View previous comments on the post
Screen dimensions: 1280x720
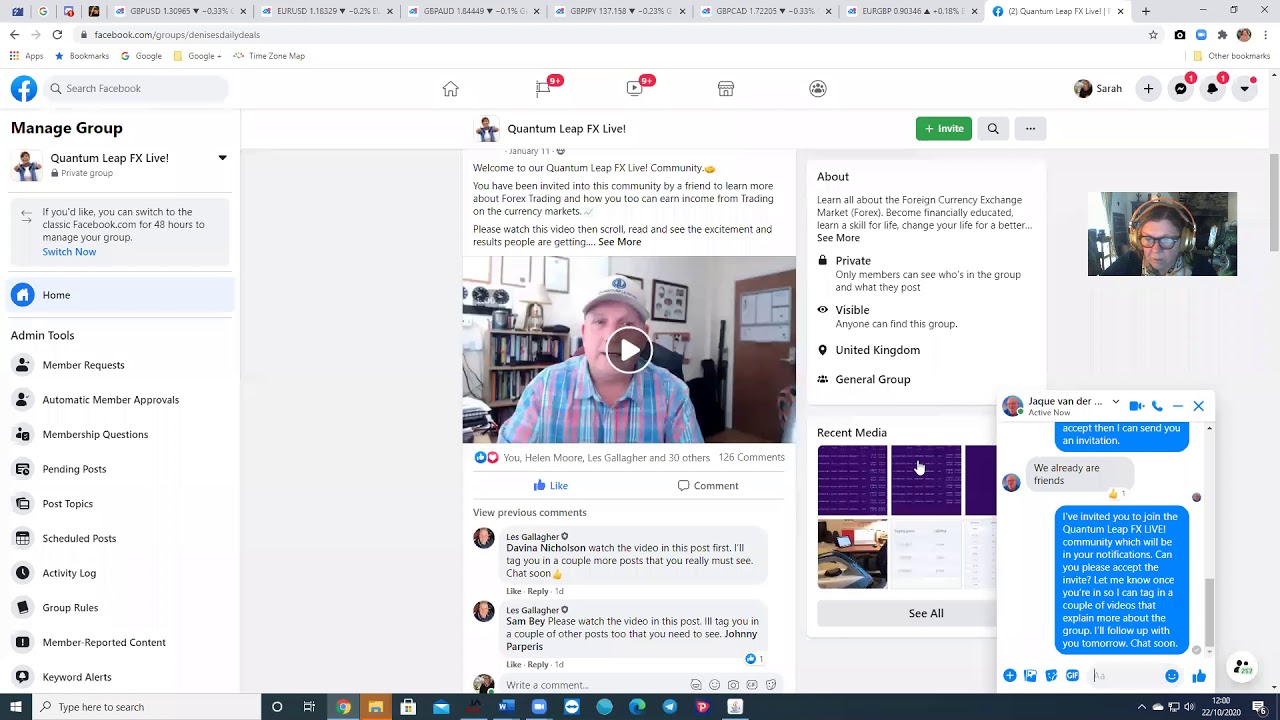click(x=530, y=512)
